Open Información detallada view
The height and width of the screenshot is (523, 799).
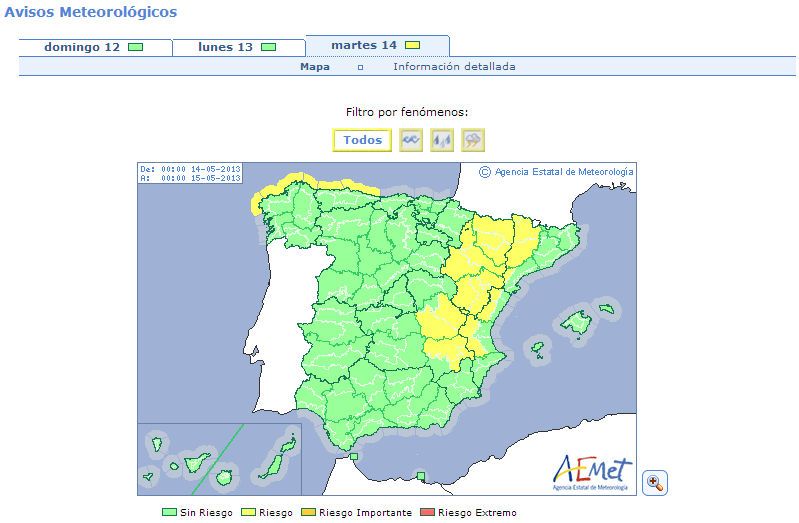pos(454,67)
